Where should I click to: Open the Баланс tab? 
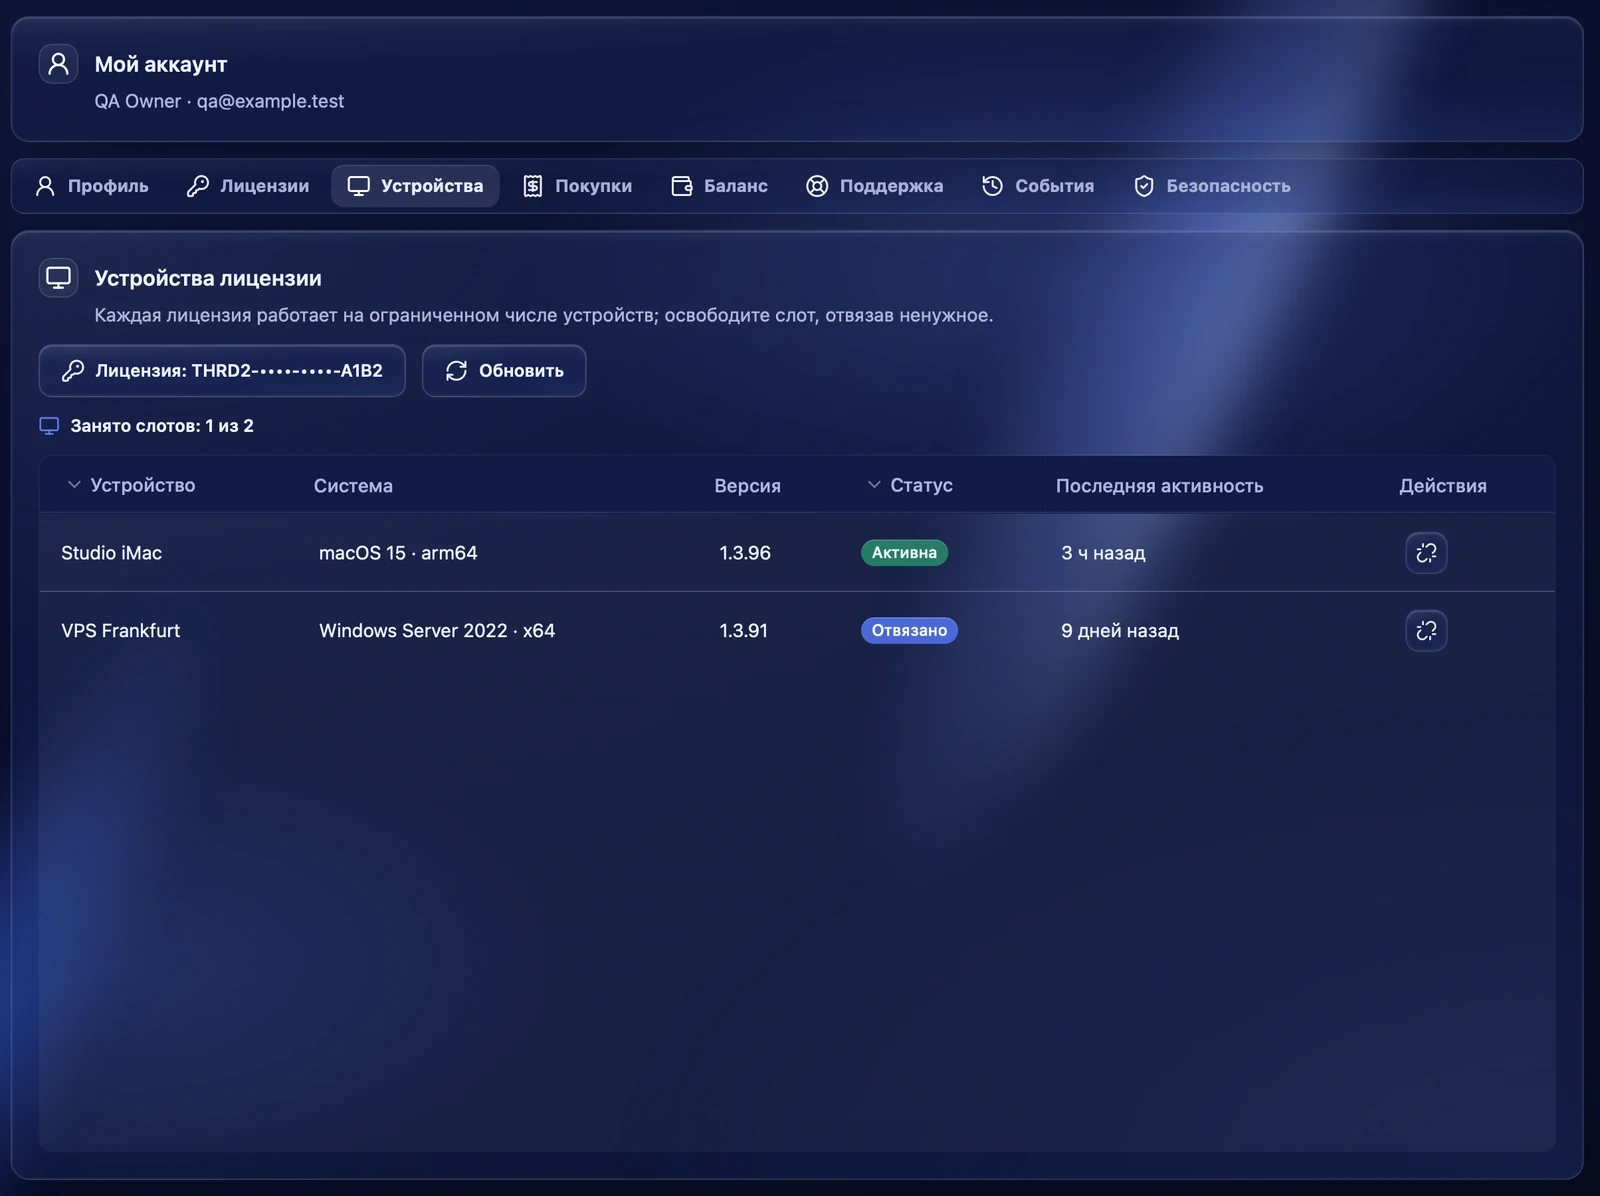pyautogui.click(x=719, y=186)
